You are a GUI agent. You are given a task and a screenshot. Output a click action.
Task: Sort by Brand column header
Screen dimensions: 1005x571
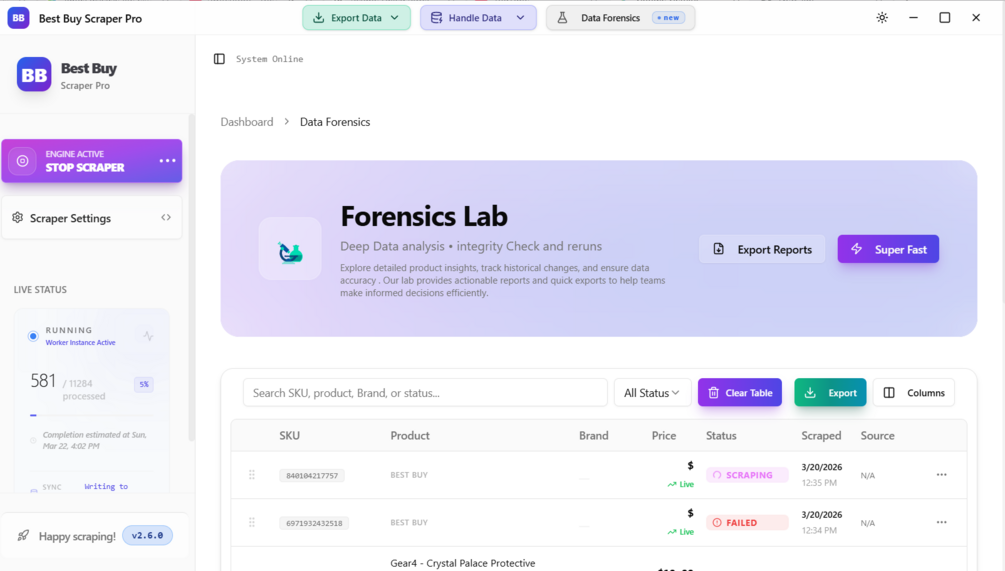[594, 436]
